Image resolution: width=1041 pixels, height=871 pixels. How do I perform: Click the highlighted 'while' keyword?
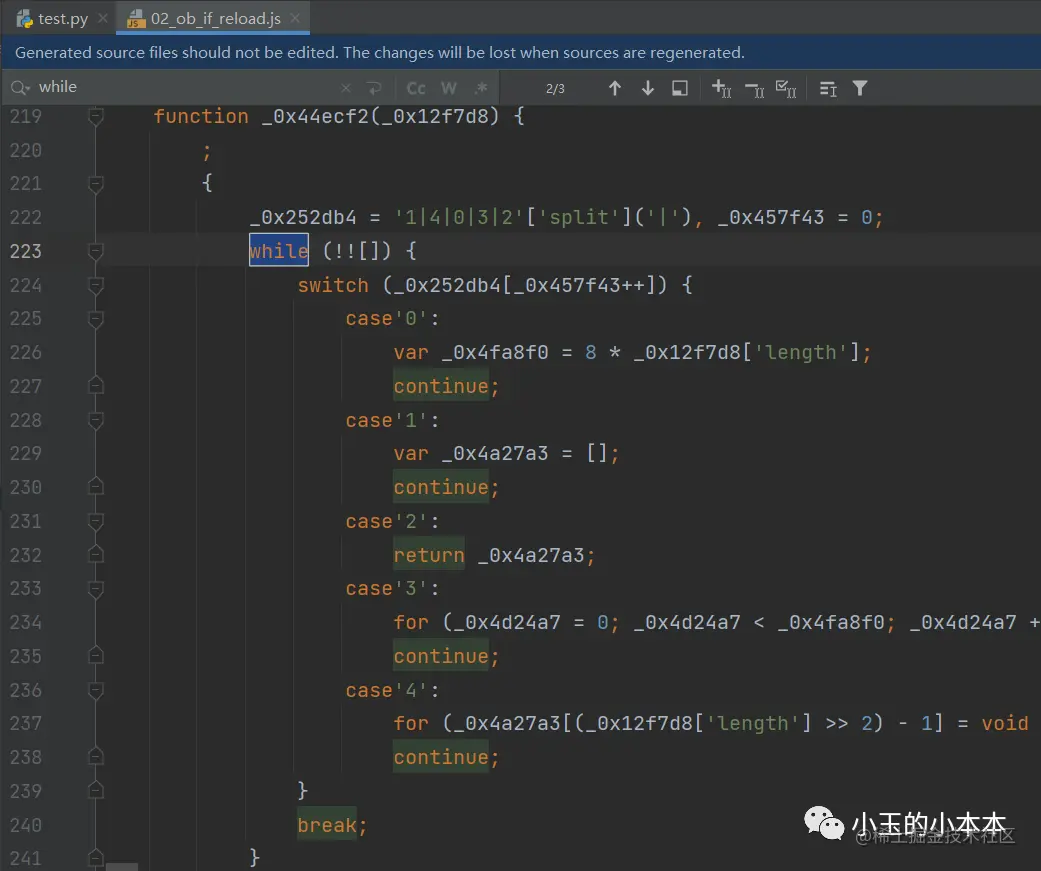[279, 250]
